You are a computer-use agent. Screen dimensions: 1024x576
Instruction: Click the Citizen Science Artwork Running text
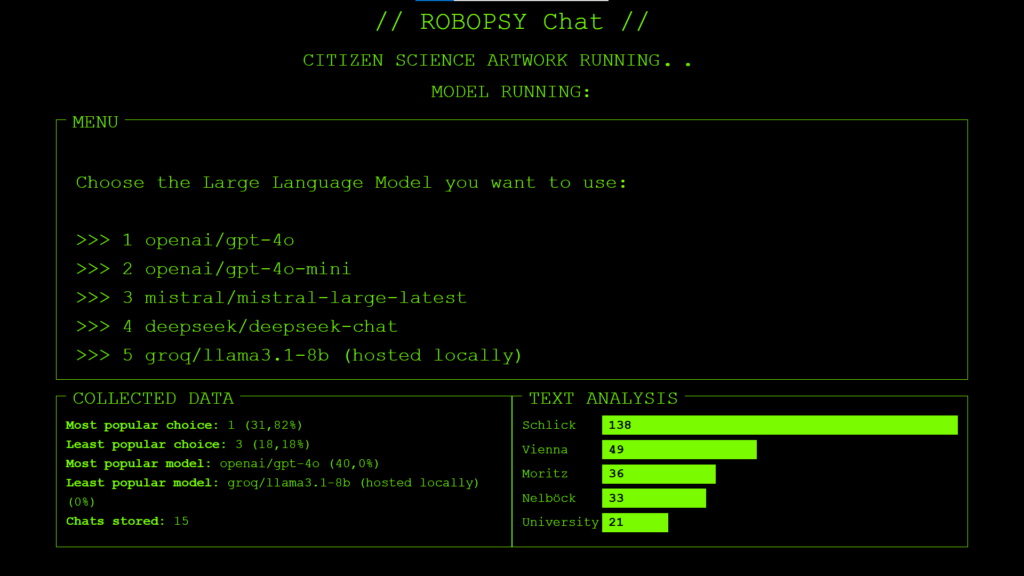pos(498,61)
